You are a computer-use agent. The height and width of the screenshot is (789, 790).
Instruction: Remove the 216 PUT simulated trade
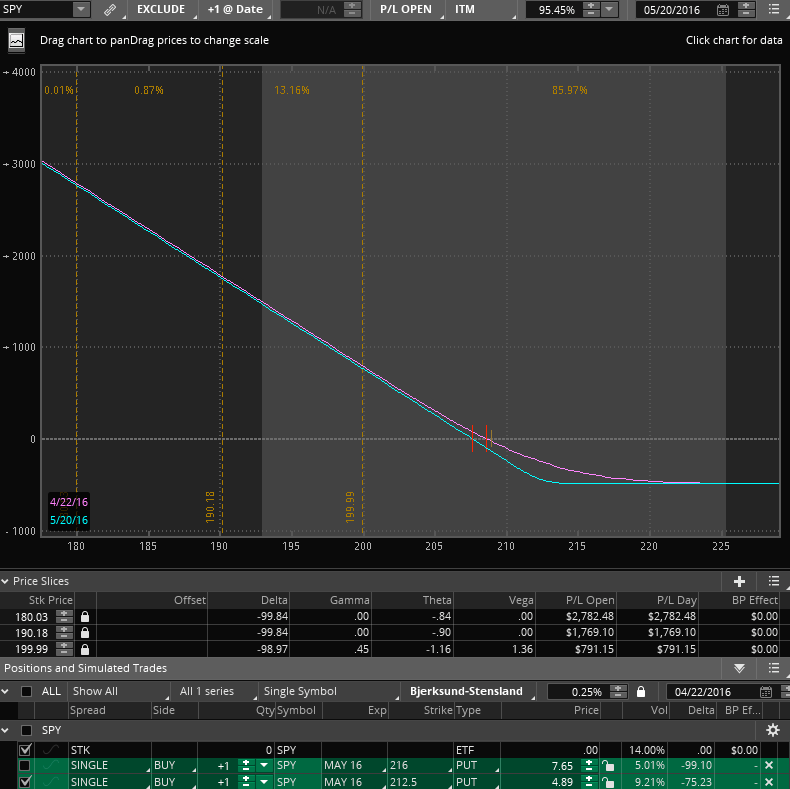click(769, 765)
